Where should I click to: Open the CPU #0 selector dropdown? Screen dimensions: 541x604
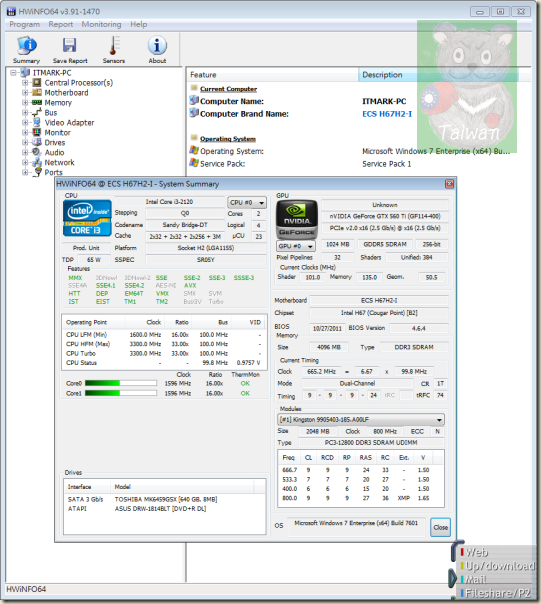click(247, 202)
